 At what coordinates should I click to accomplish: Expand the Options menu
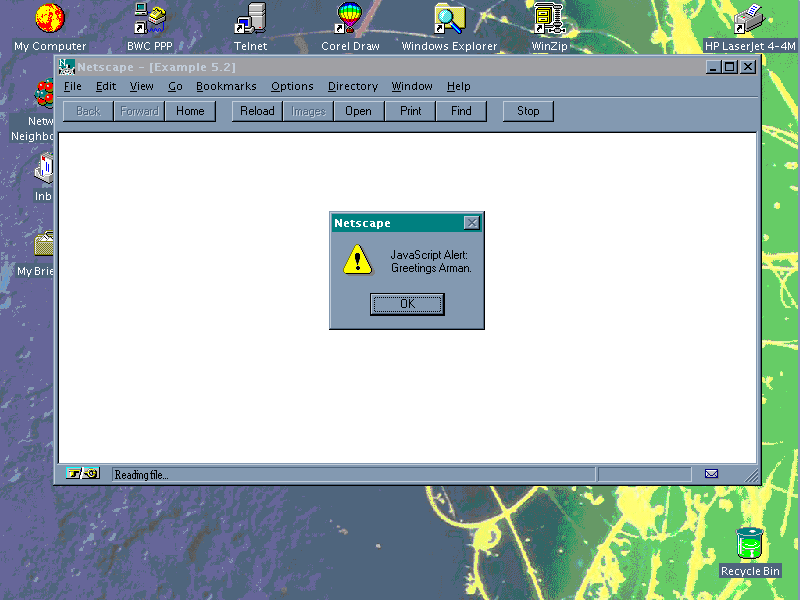coord(292,87)
